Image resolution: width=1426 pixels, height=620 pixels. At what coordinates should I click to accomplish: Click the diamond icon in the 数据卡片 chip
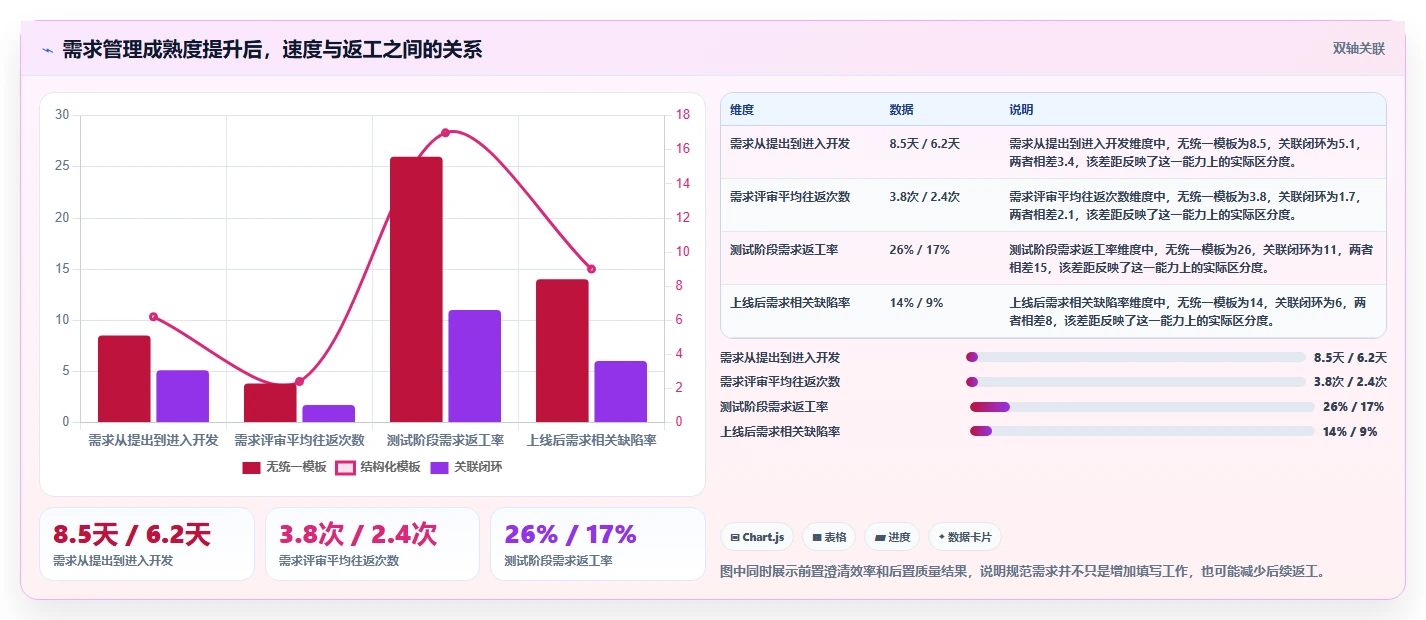(x=941, y=537)
